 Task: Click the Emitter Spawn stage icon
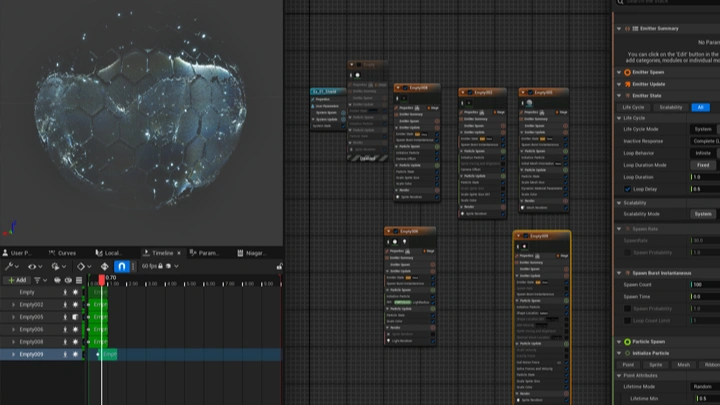628,72
